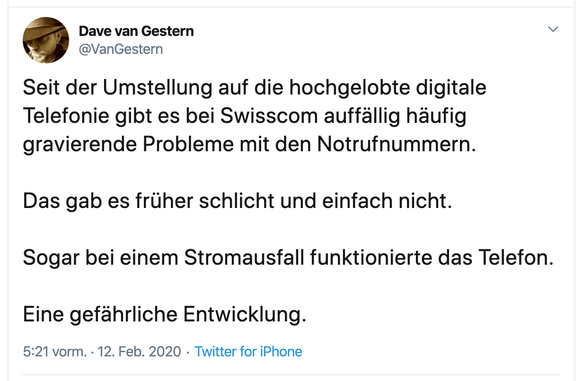Click the word Swisscom in the tweet
582x381 pixels.
pos(269,115)
